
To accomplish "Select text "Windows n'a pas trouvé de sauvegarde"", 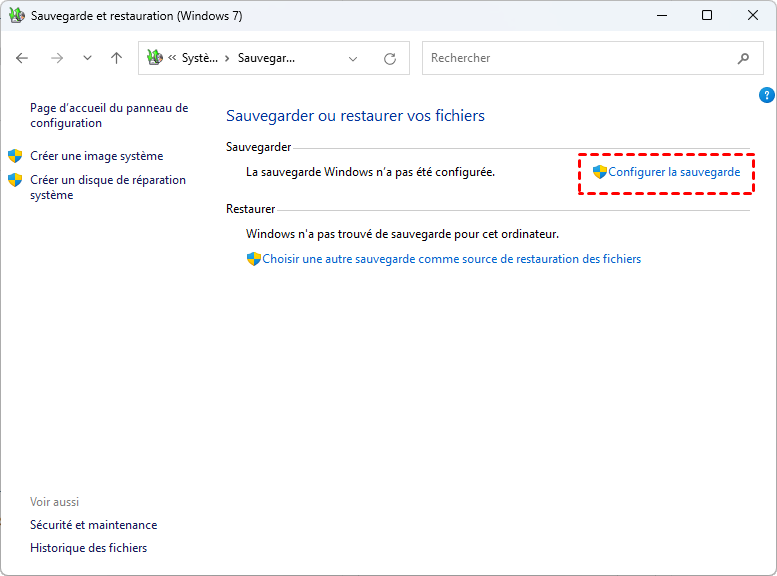I will [349, 233].
